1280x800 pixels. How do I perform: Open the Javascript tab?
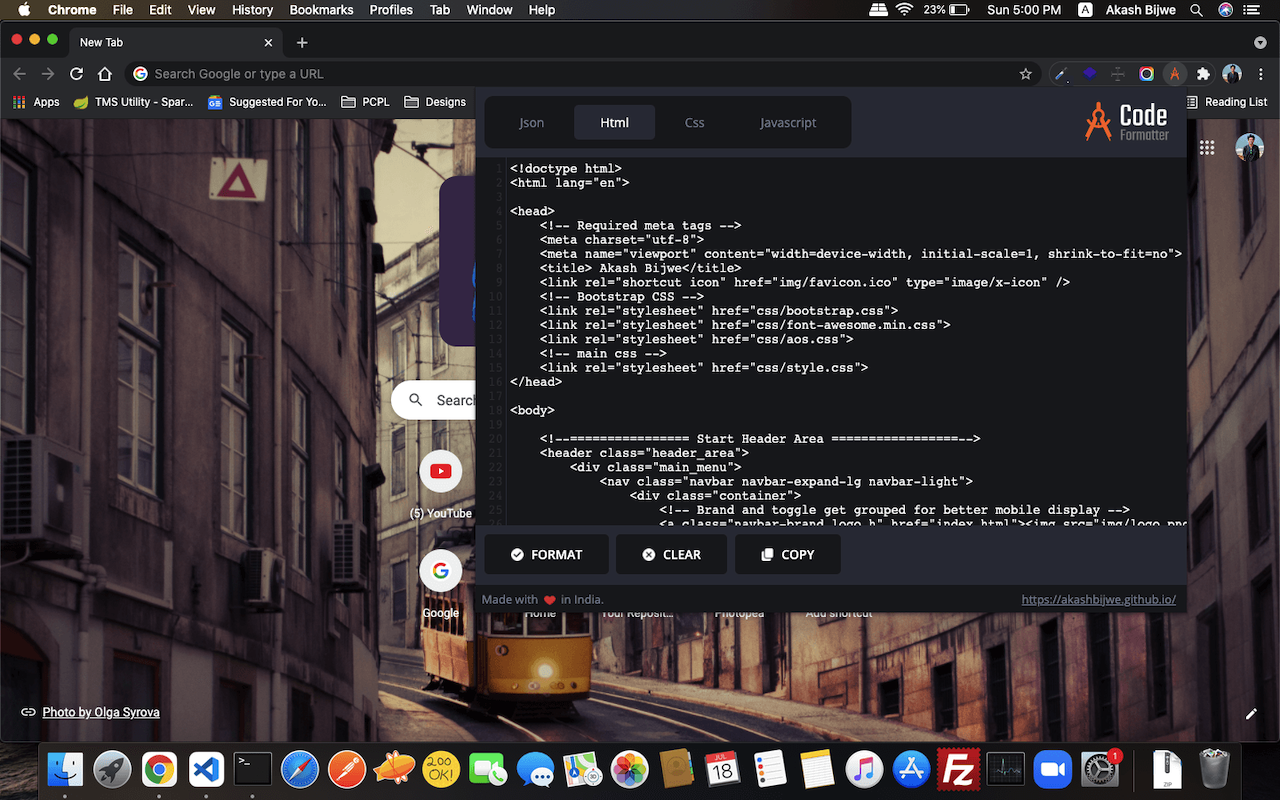click(x=788, y=122)
